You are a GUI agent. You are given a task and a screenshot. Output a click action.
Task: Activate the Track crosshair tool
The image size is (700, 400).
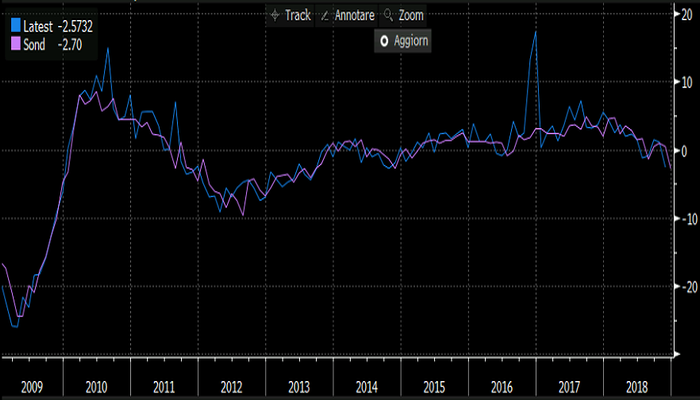click(291, 17)
